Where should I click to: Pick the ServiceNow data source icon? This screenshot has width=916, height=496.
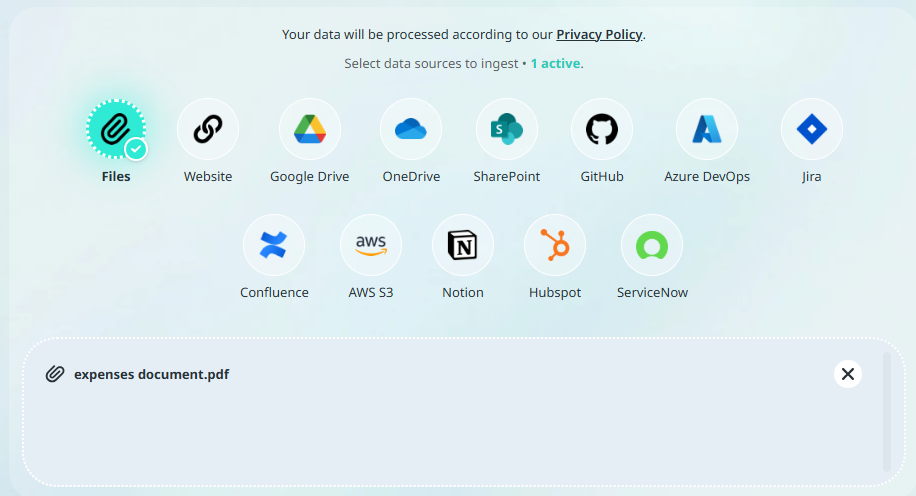pos(652,245)
